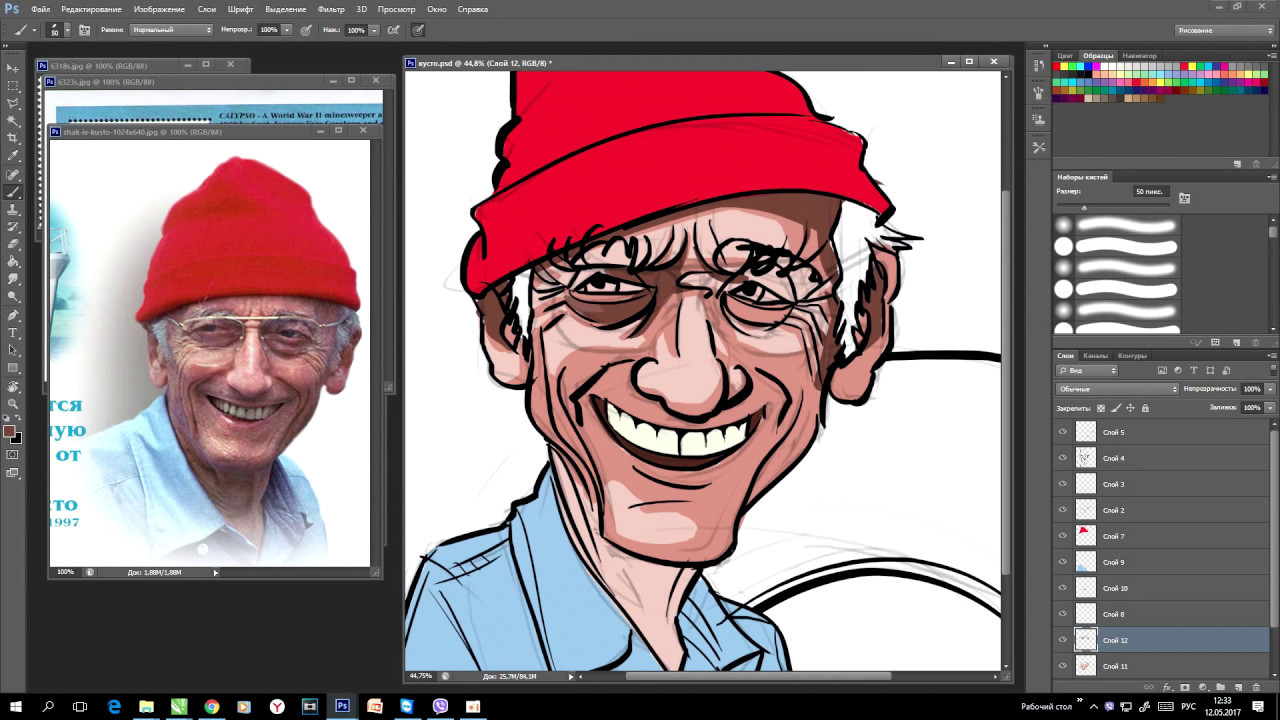Open the Фильтр menu
Screen dimensions: 1280x720
coord(330,9)
